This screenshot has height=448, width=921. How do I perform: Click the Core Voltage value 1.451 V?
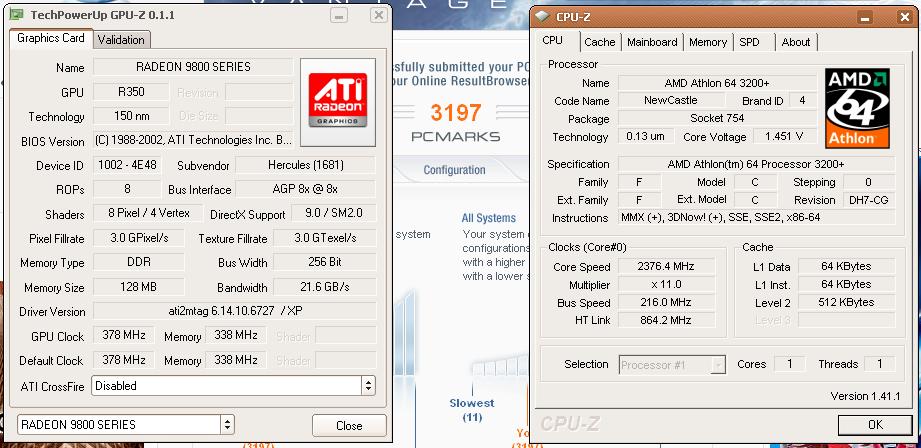click(784, 136)
